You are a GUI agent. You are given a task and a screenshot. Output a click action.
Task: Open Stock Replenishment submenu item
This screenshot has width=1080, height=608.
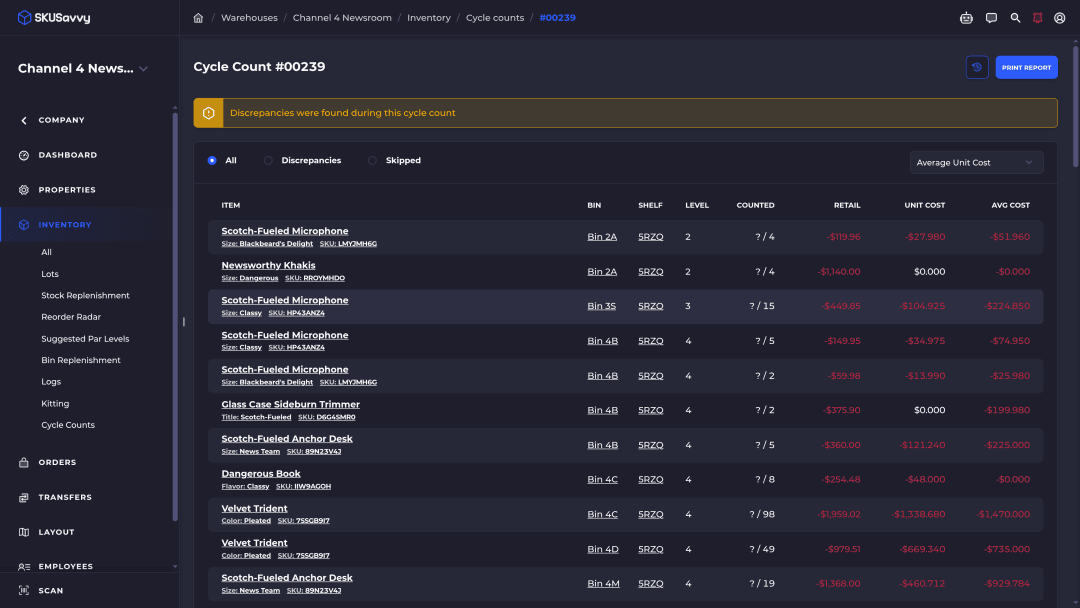tap(85, 295)
